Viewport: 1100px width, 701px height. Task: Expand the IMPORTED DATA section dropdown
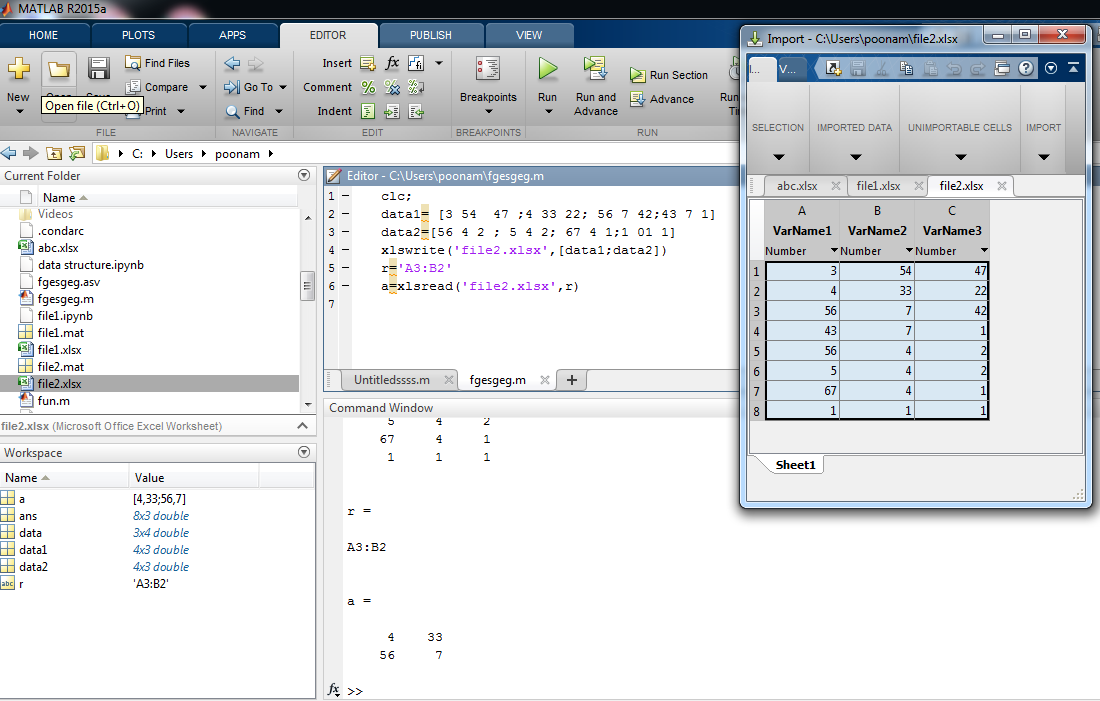click(x=855, y=157)
